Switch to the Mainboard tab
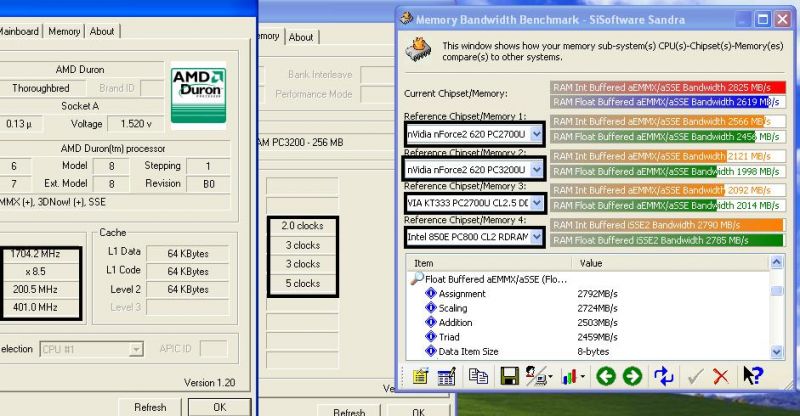Image resolution: width=800 pixels, height=416 pixels. [19, 32]
